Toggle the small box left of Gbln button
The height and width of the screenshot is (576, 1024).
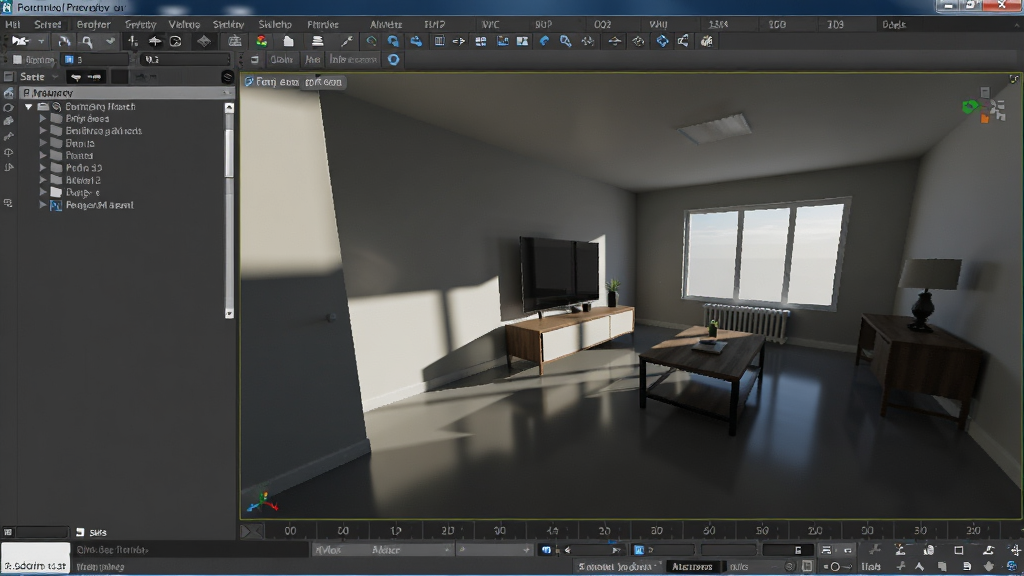(255, 59)
